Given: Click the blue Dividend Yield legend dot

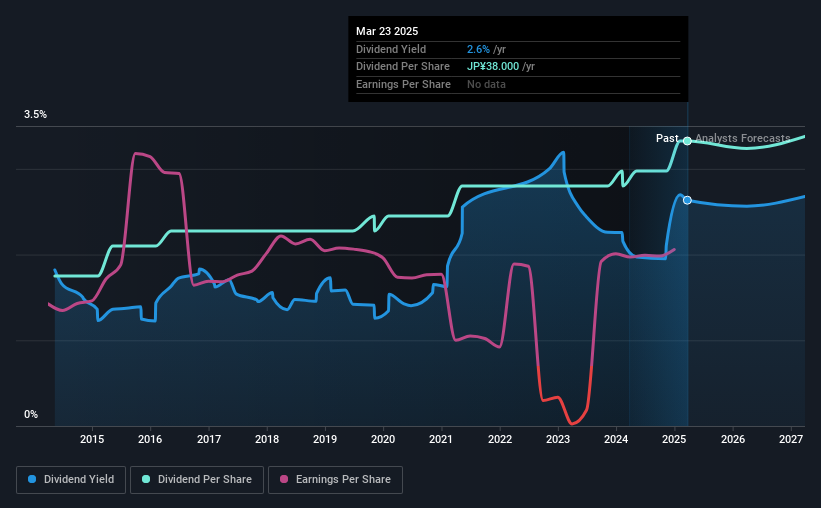Looking at the screenshot, I should point(32,479).
